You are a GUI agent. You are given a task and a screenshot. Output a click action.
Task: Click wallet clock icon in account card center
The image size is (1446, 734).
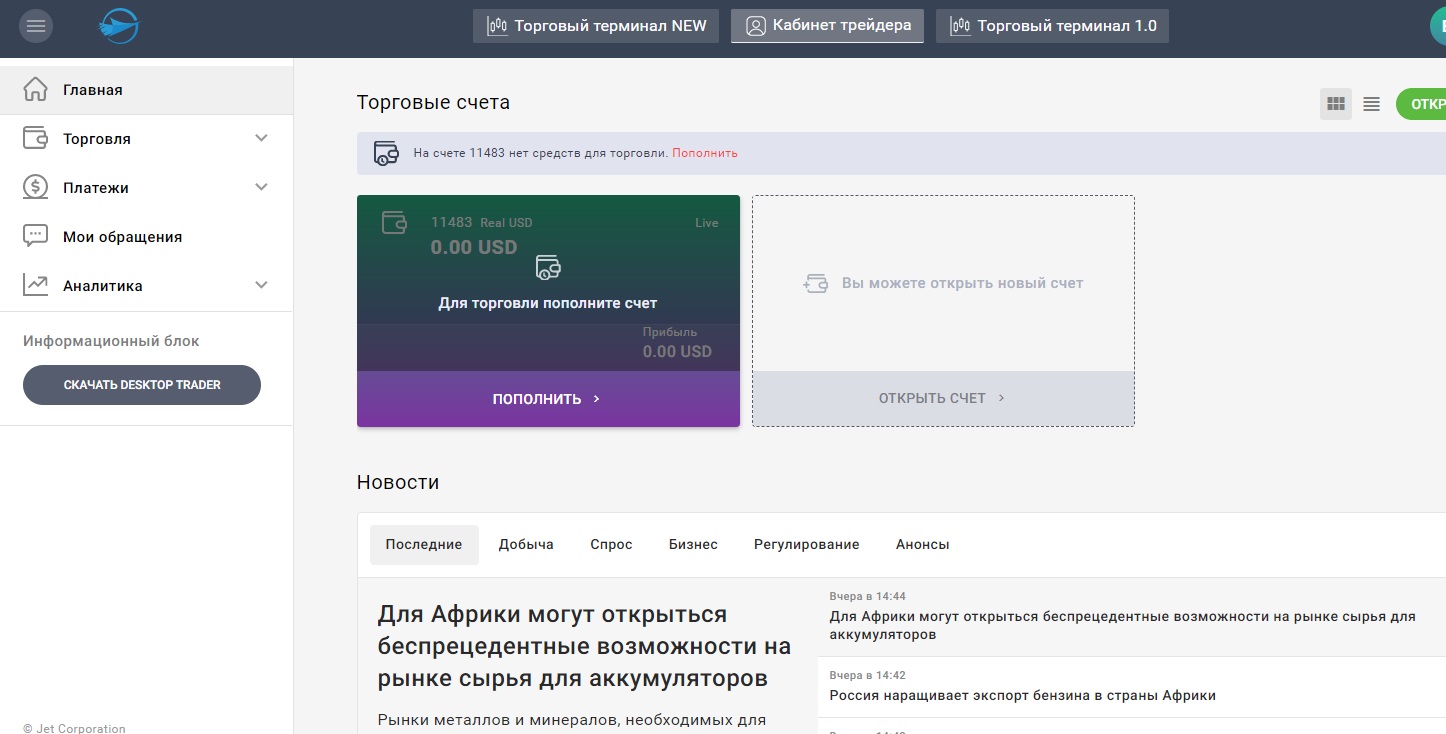point(548,267)
